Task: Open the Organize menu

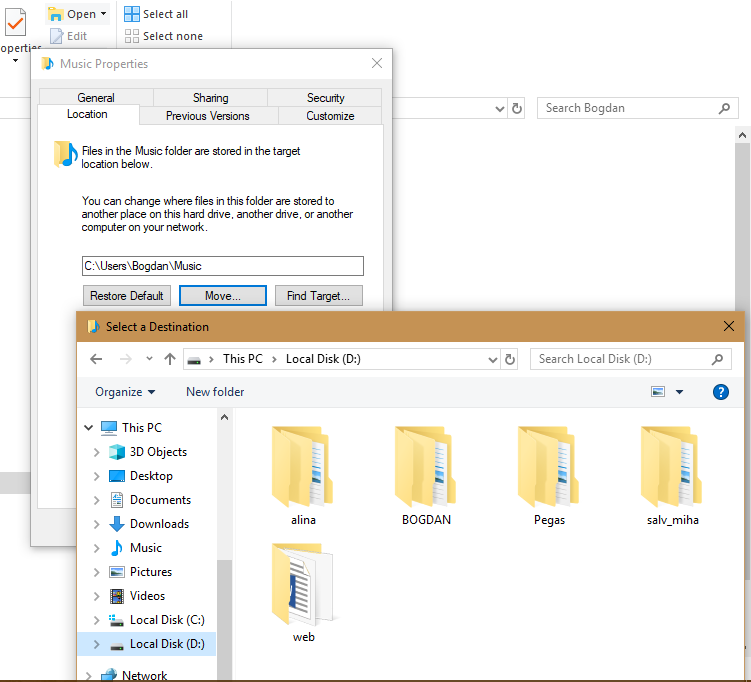Action: (125, 392)
